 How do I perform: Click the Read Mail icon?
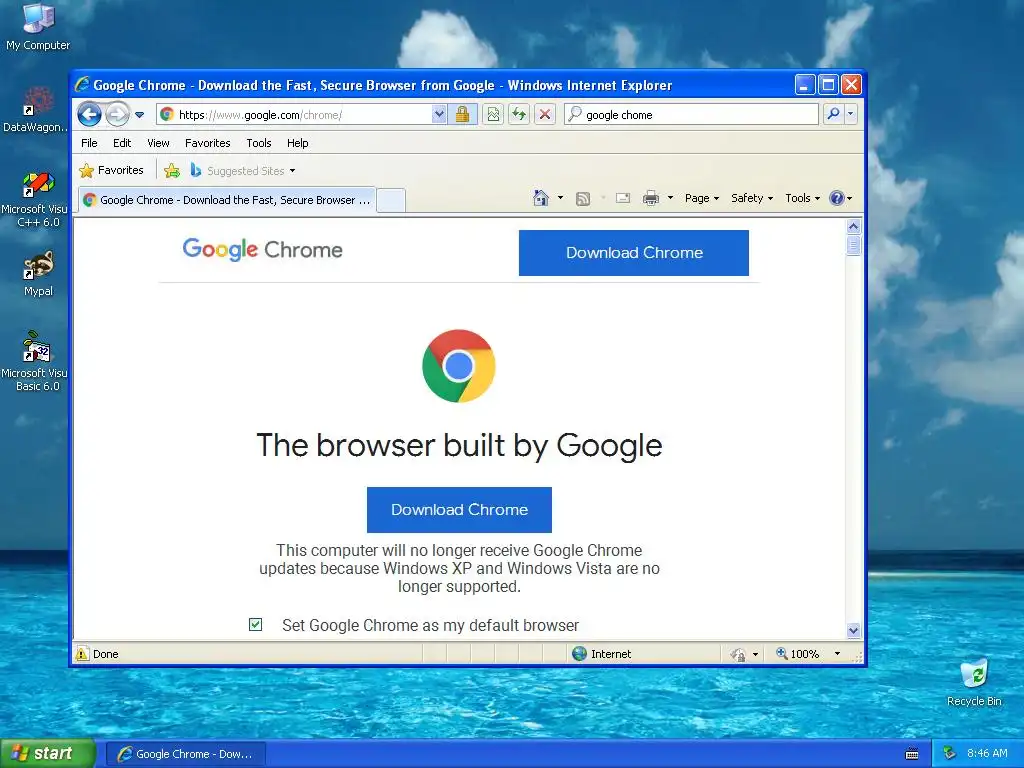point(623,198)
